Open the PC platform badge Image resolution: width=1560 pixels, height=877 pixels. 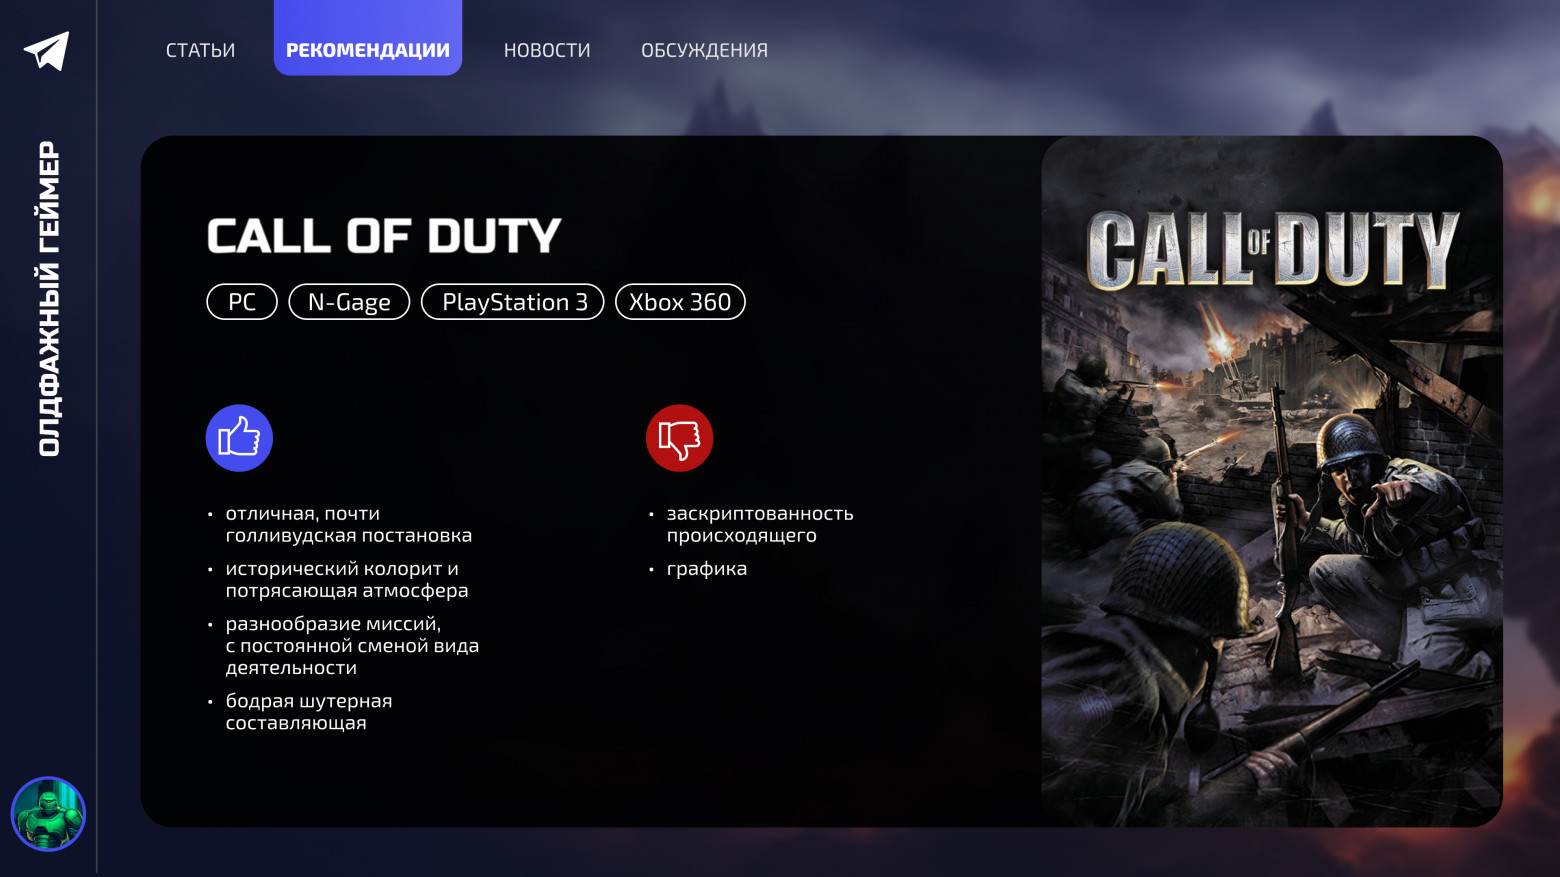[x=241, y=301]
